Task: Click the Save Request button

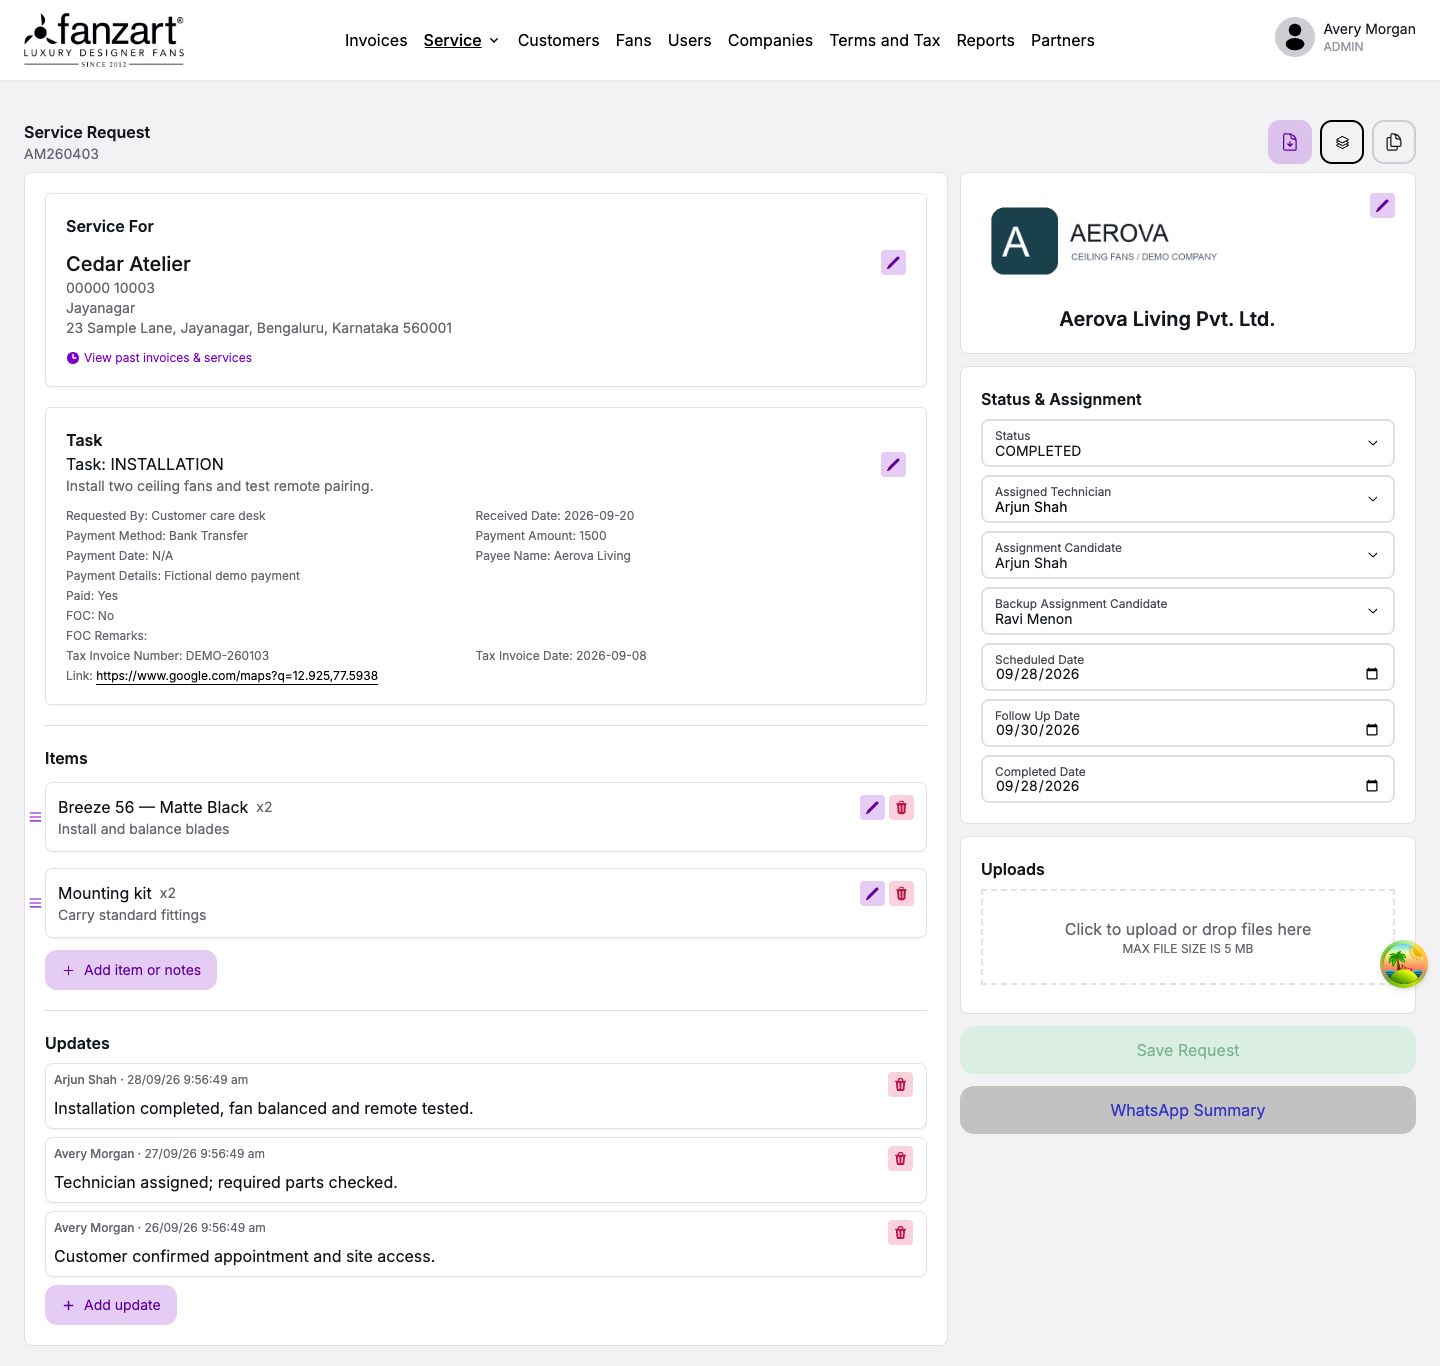Action: point(1187,1050)
